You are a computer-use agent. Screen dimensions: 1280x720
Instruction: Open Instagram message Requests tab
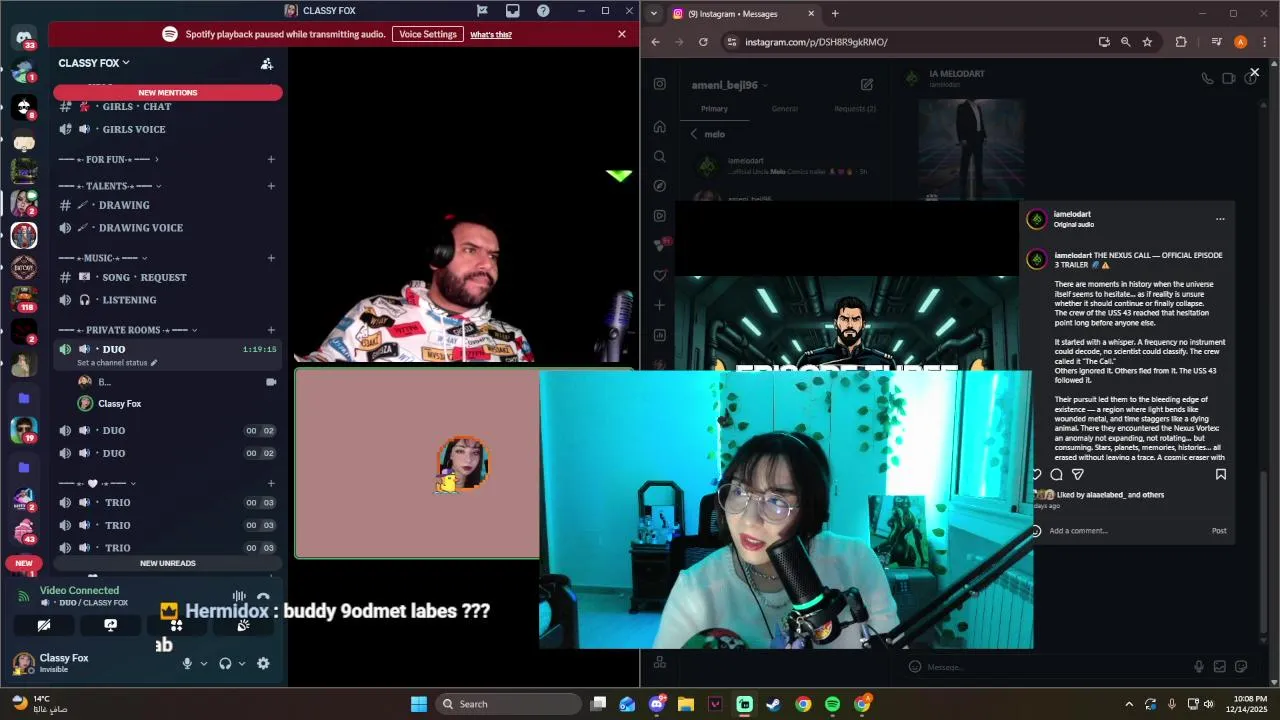[855, 109]
